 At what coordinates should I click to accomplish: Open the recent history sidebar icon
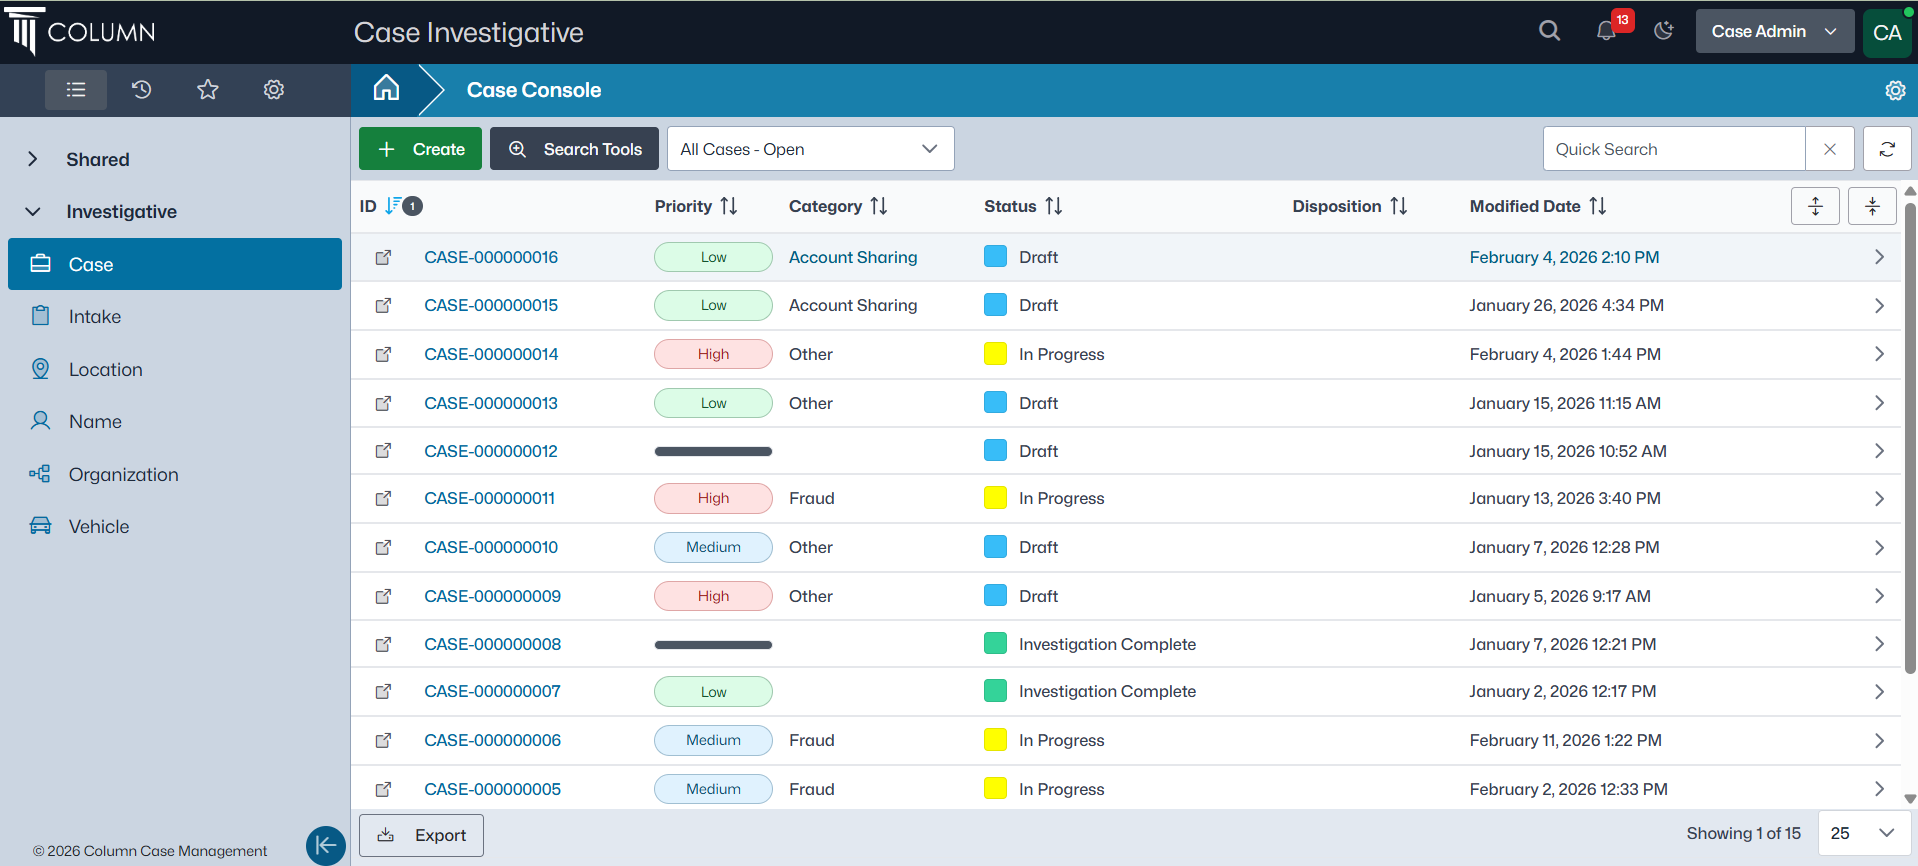point(142,90)
